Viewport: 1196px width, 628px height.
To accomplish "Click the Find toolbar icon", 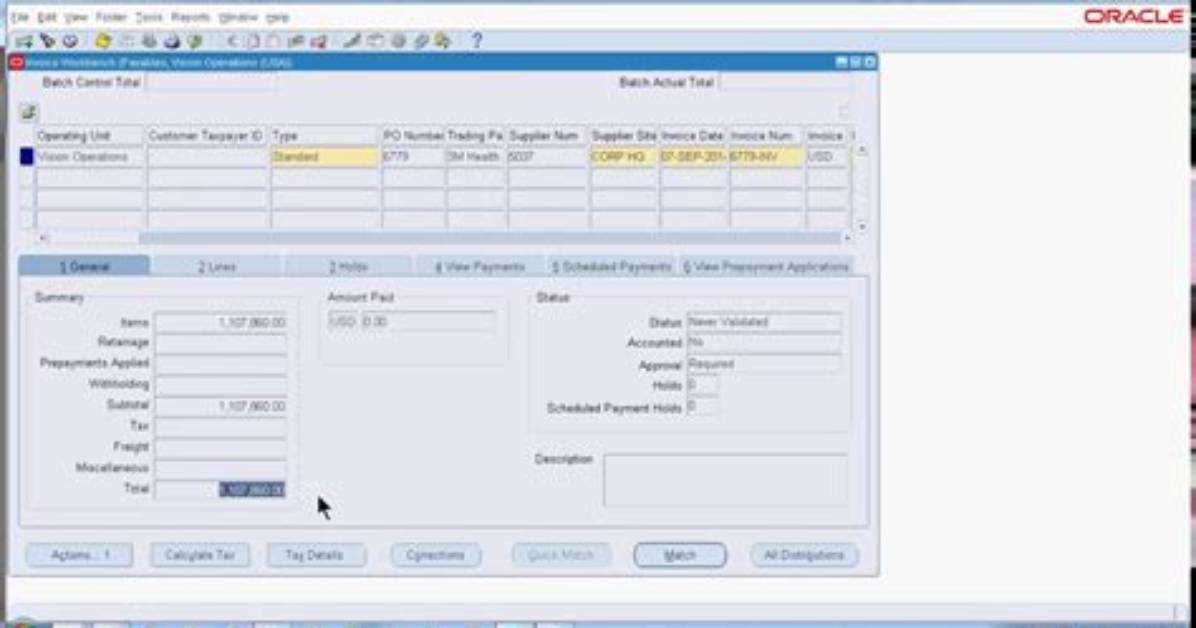I will tap(47, 41).
